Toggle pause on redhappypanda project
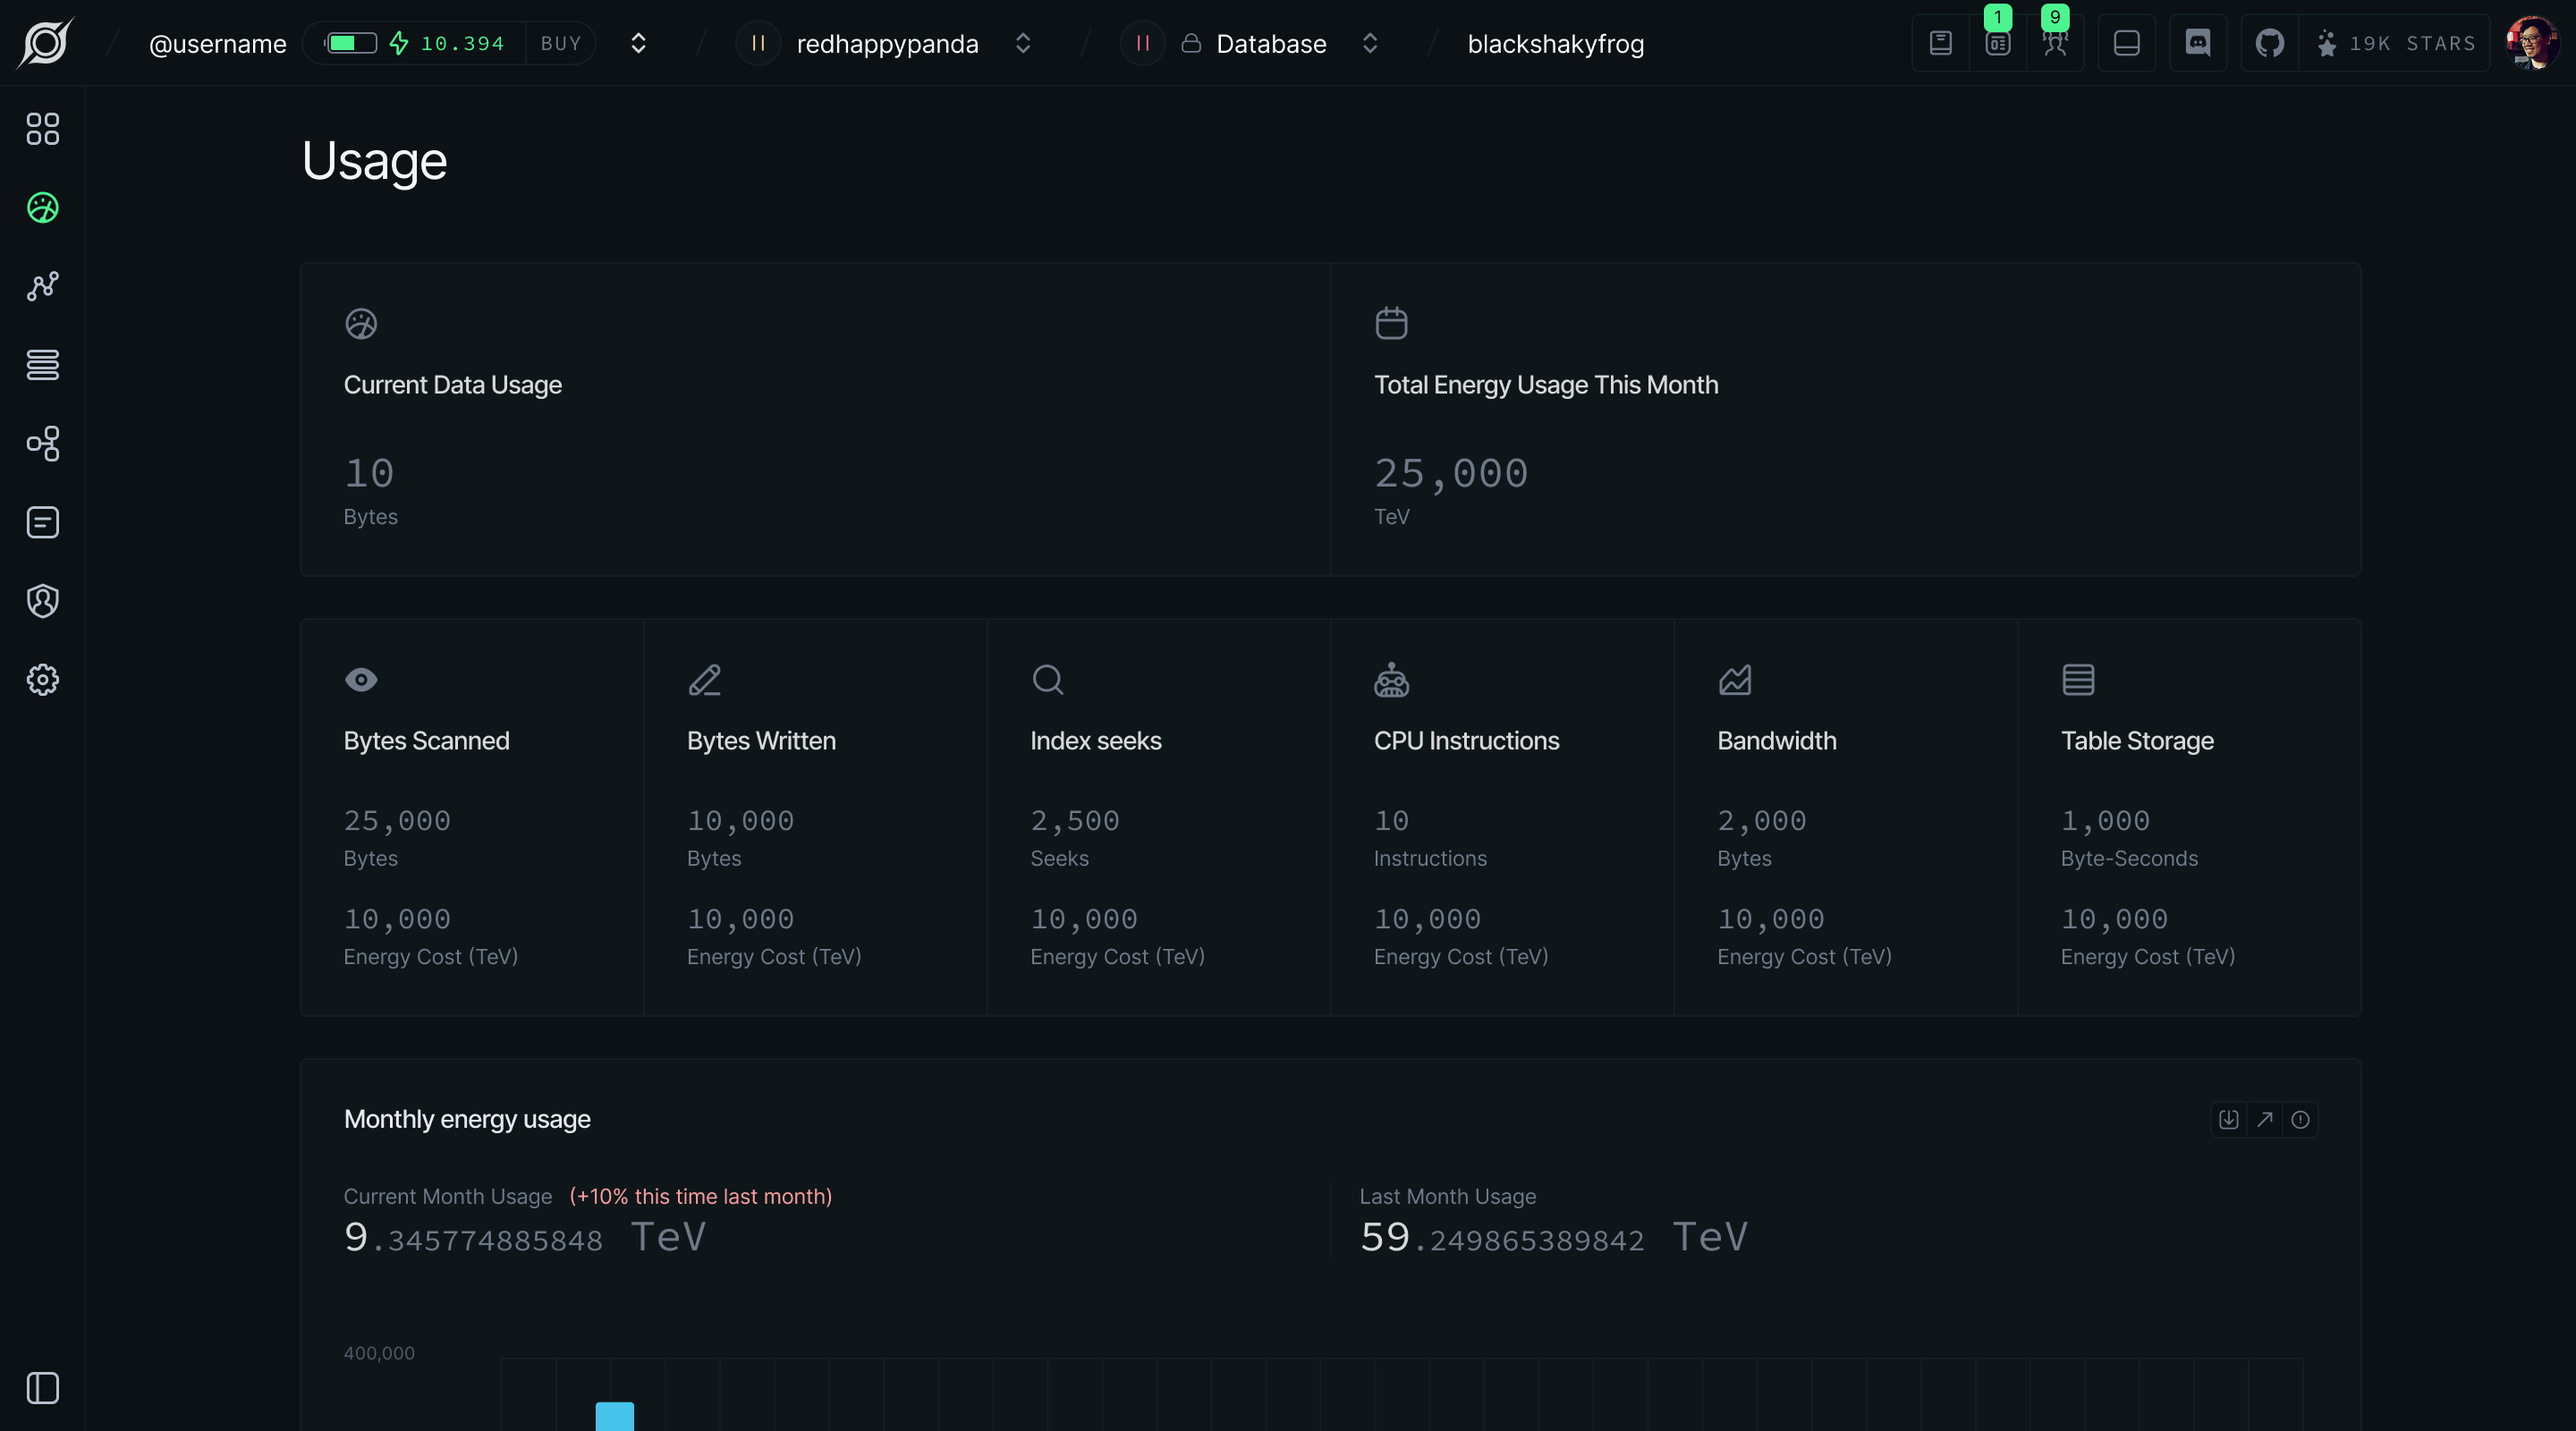The image size is (2576, 1431). [x=758, y=43]
